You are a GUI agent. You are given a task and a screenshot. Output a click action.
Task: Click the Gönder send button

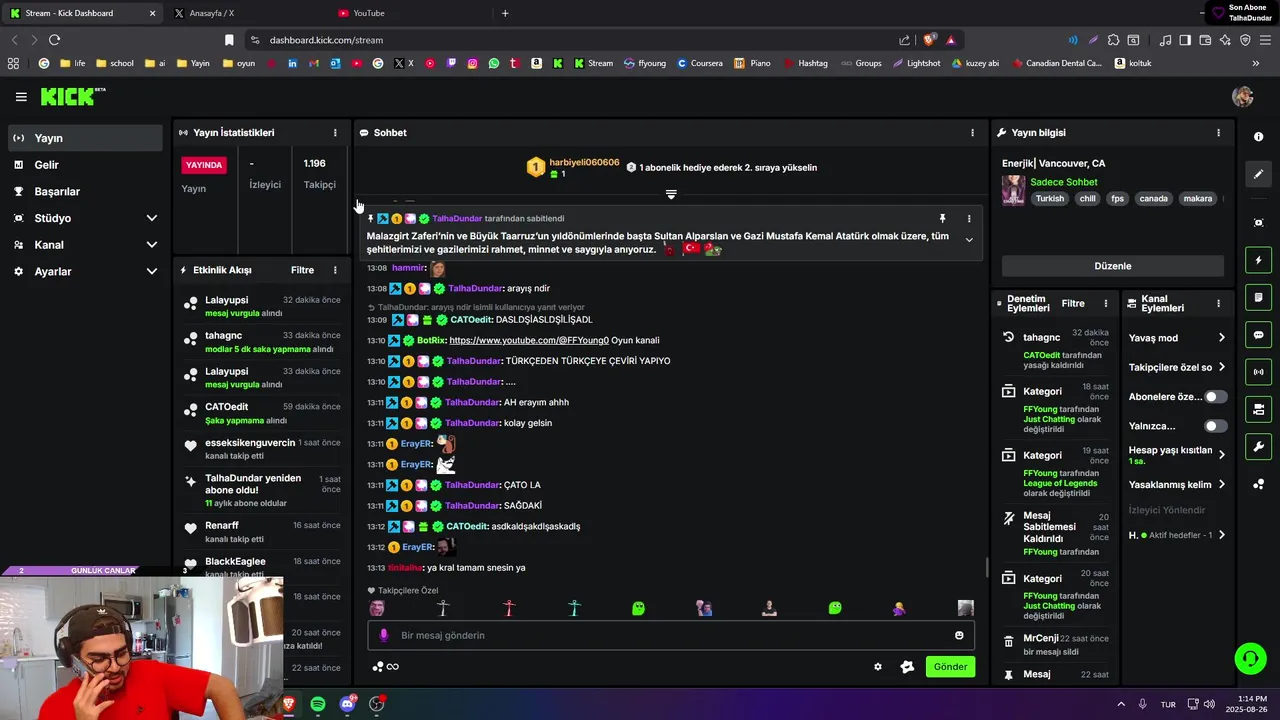pyautogui.click(x=950, y=667)
